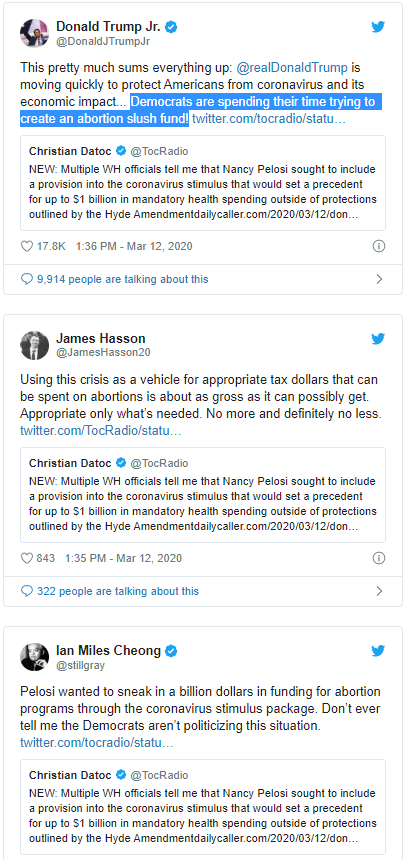This screenshot has height=860, width=406.
Task: Click the speech bubble icon beside 322 people
Action: click(x=27, y=591)
